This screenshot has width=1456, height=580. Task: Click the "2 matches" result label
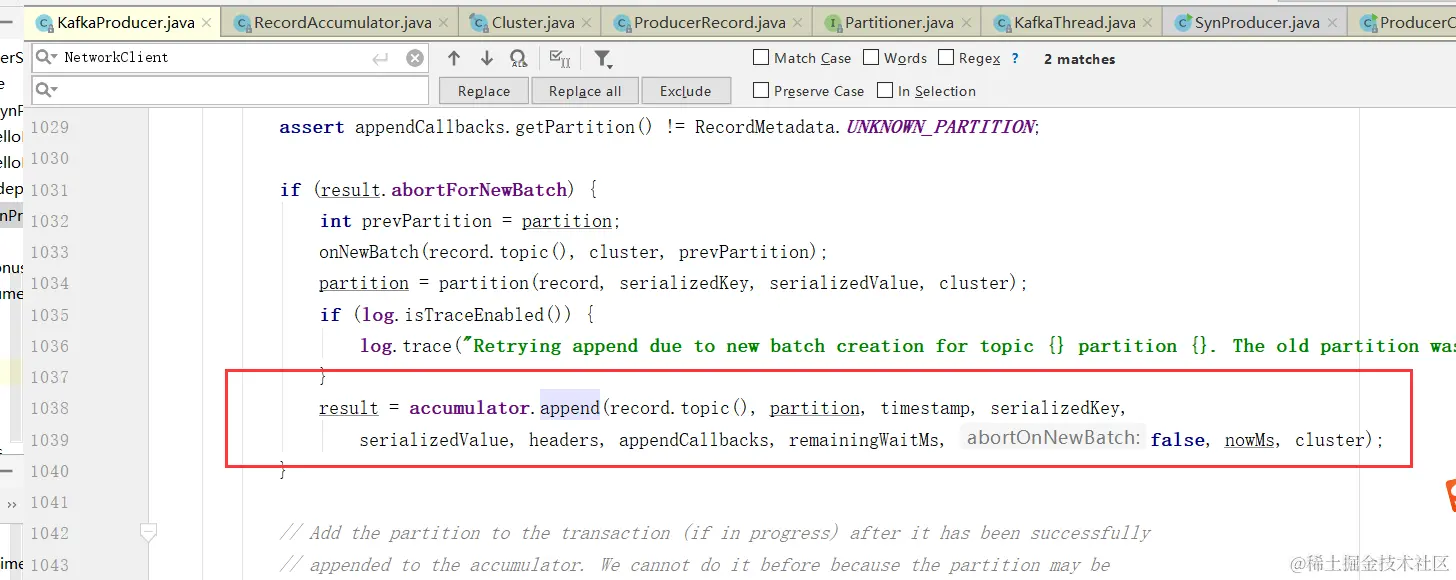[x=1079, y=59]
